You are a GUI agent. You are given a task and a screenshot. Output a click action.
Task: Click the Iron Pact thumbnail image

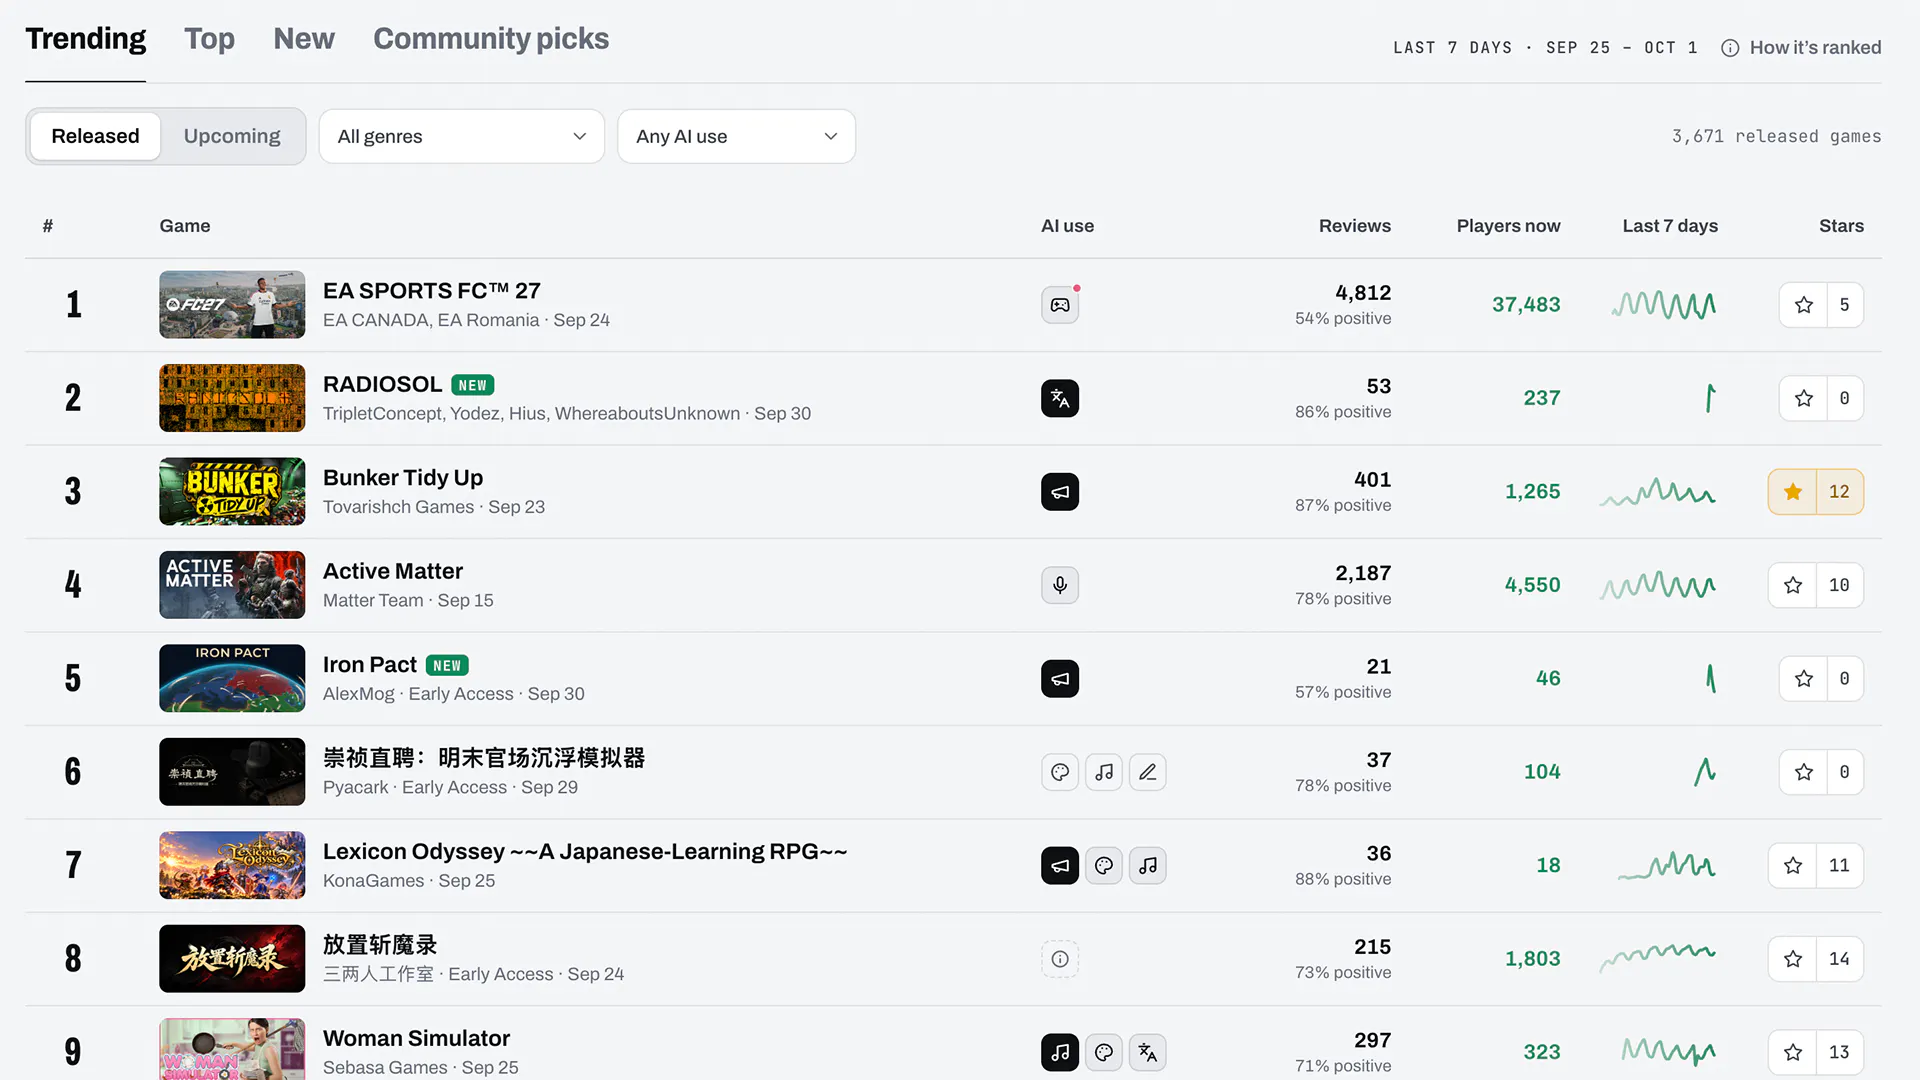pos(232,679)
